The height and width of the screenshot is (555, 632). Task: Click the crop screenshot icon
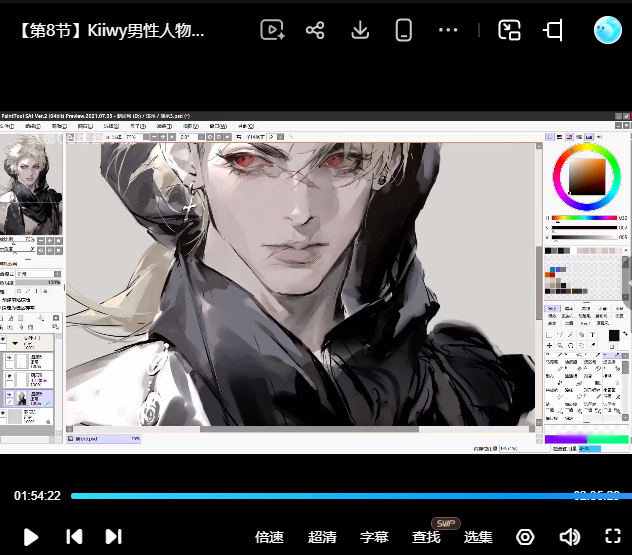(x=553, y=30)
